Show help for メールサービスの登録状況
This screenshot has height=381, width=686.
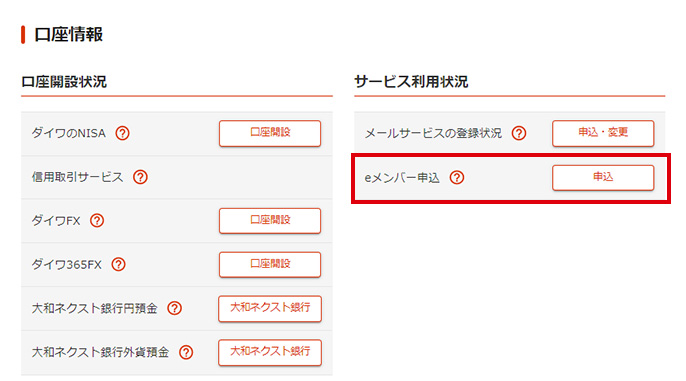[x=519, y=133]
